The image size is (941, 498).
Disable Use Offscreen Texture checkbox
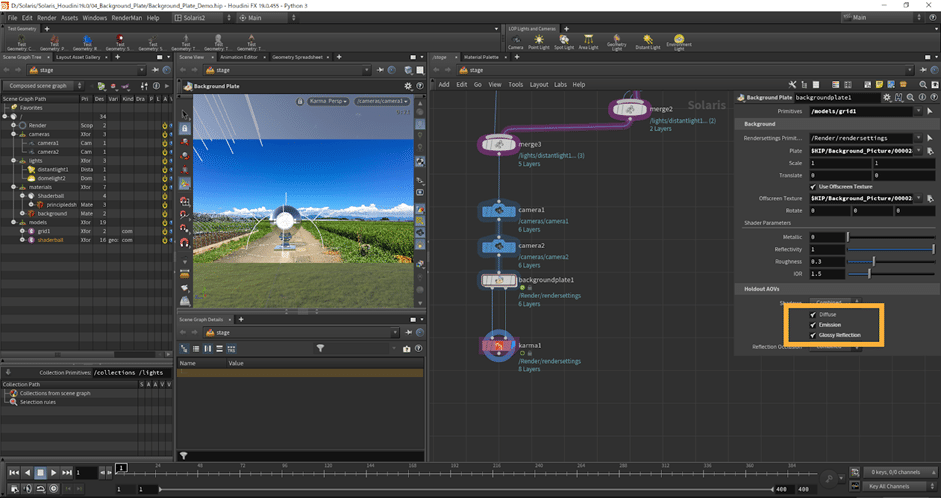[812, 187]
